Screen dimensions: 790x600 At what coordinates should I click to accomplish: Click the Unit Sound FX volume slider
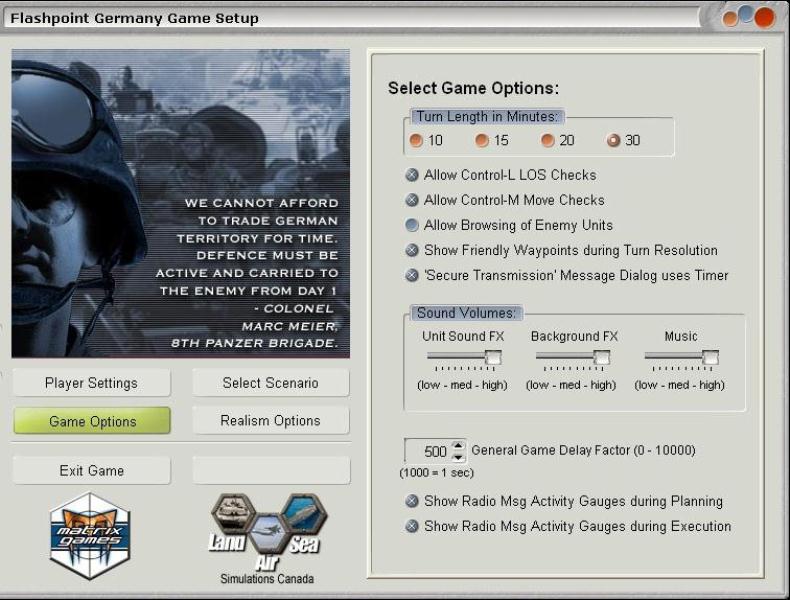click(x=463, y=357)
